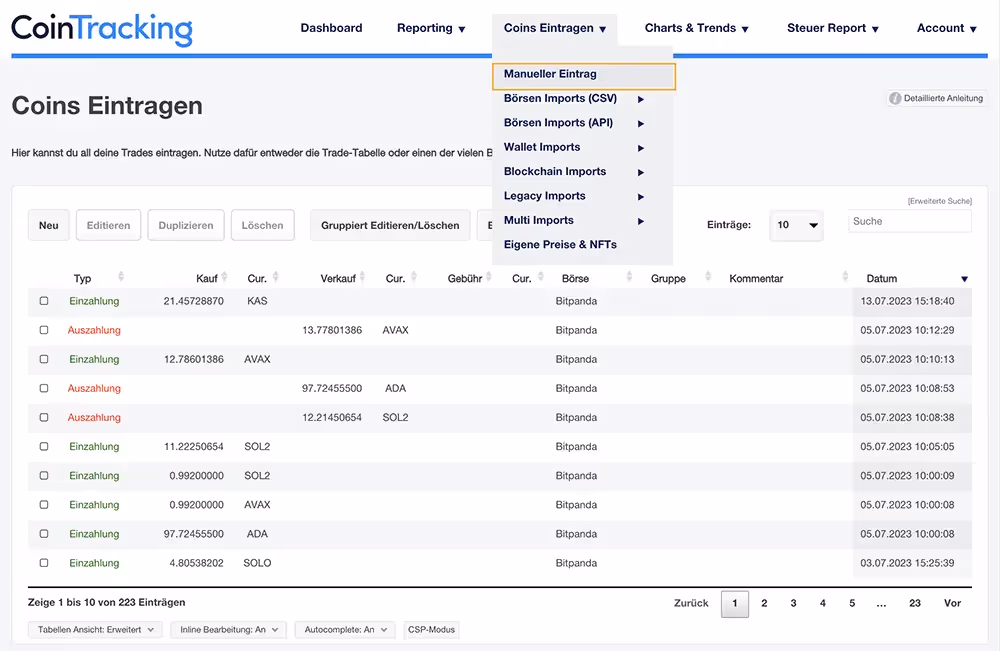The image size is (1000, 651).
Task: Click the CoinTracking logo
Action: [x=102, y=29]
